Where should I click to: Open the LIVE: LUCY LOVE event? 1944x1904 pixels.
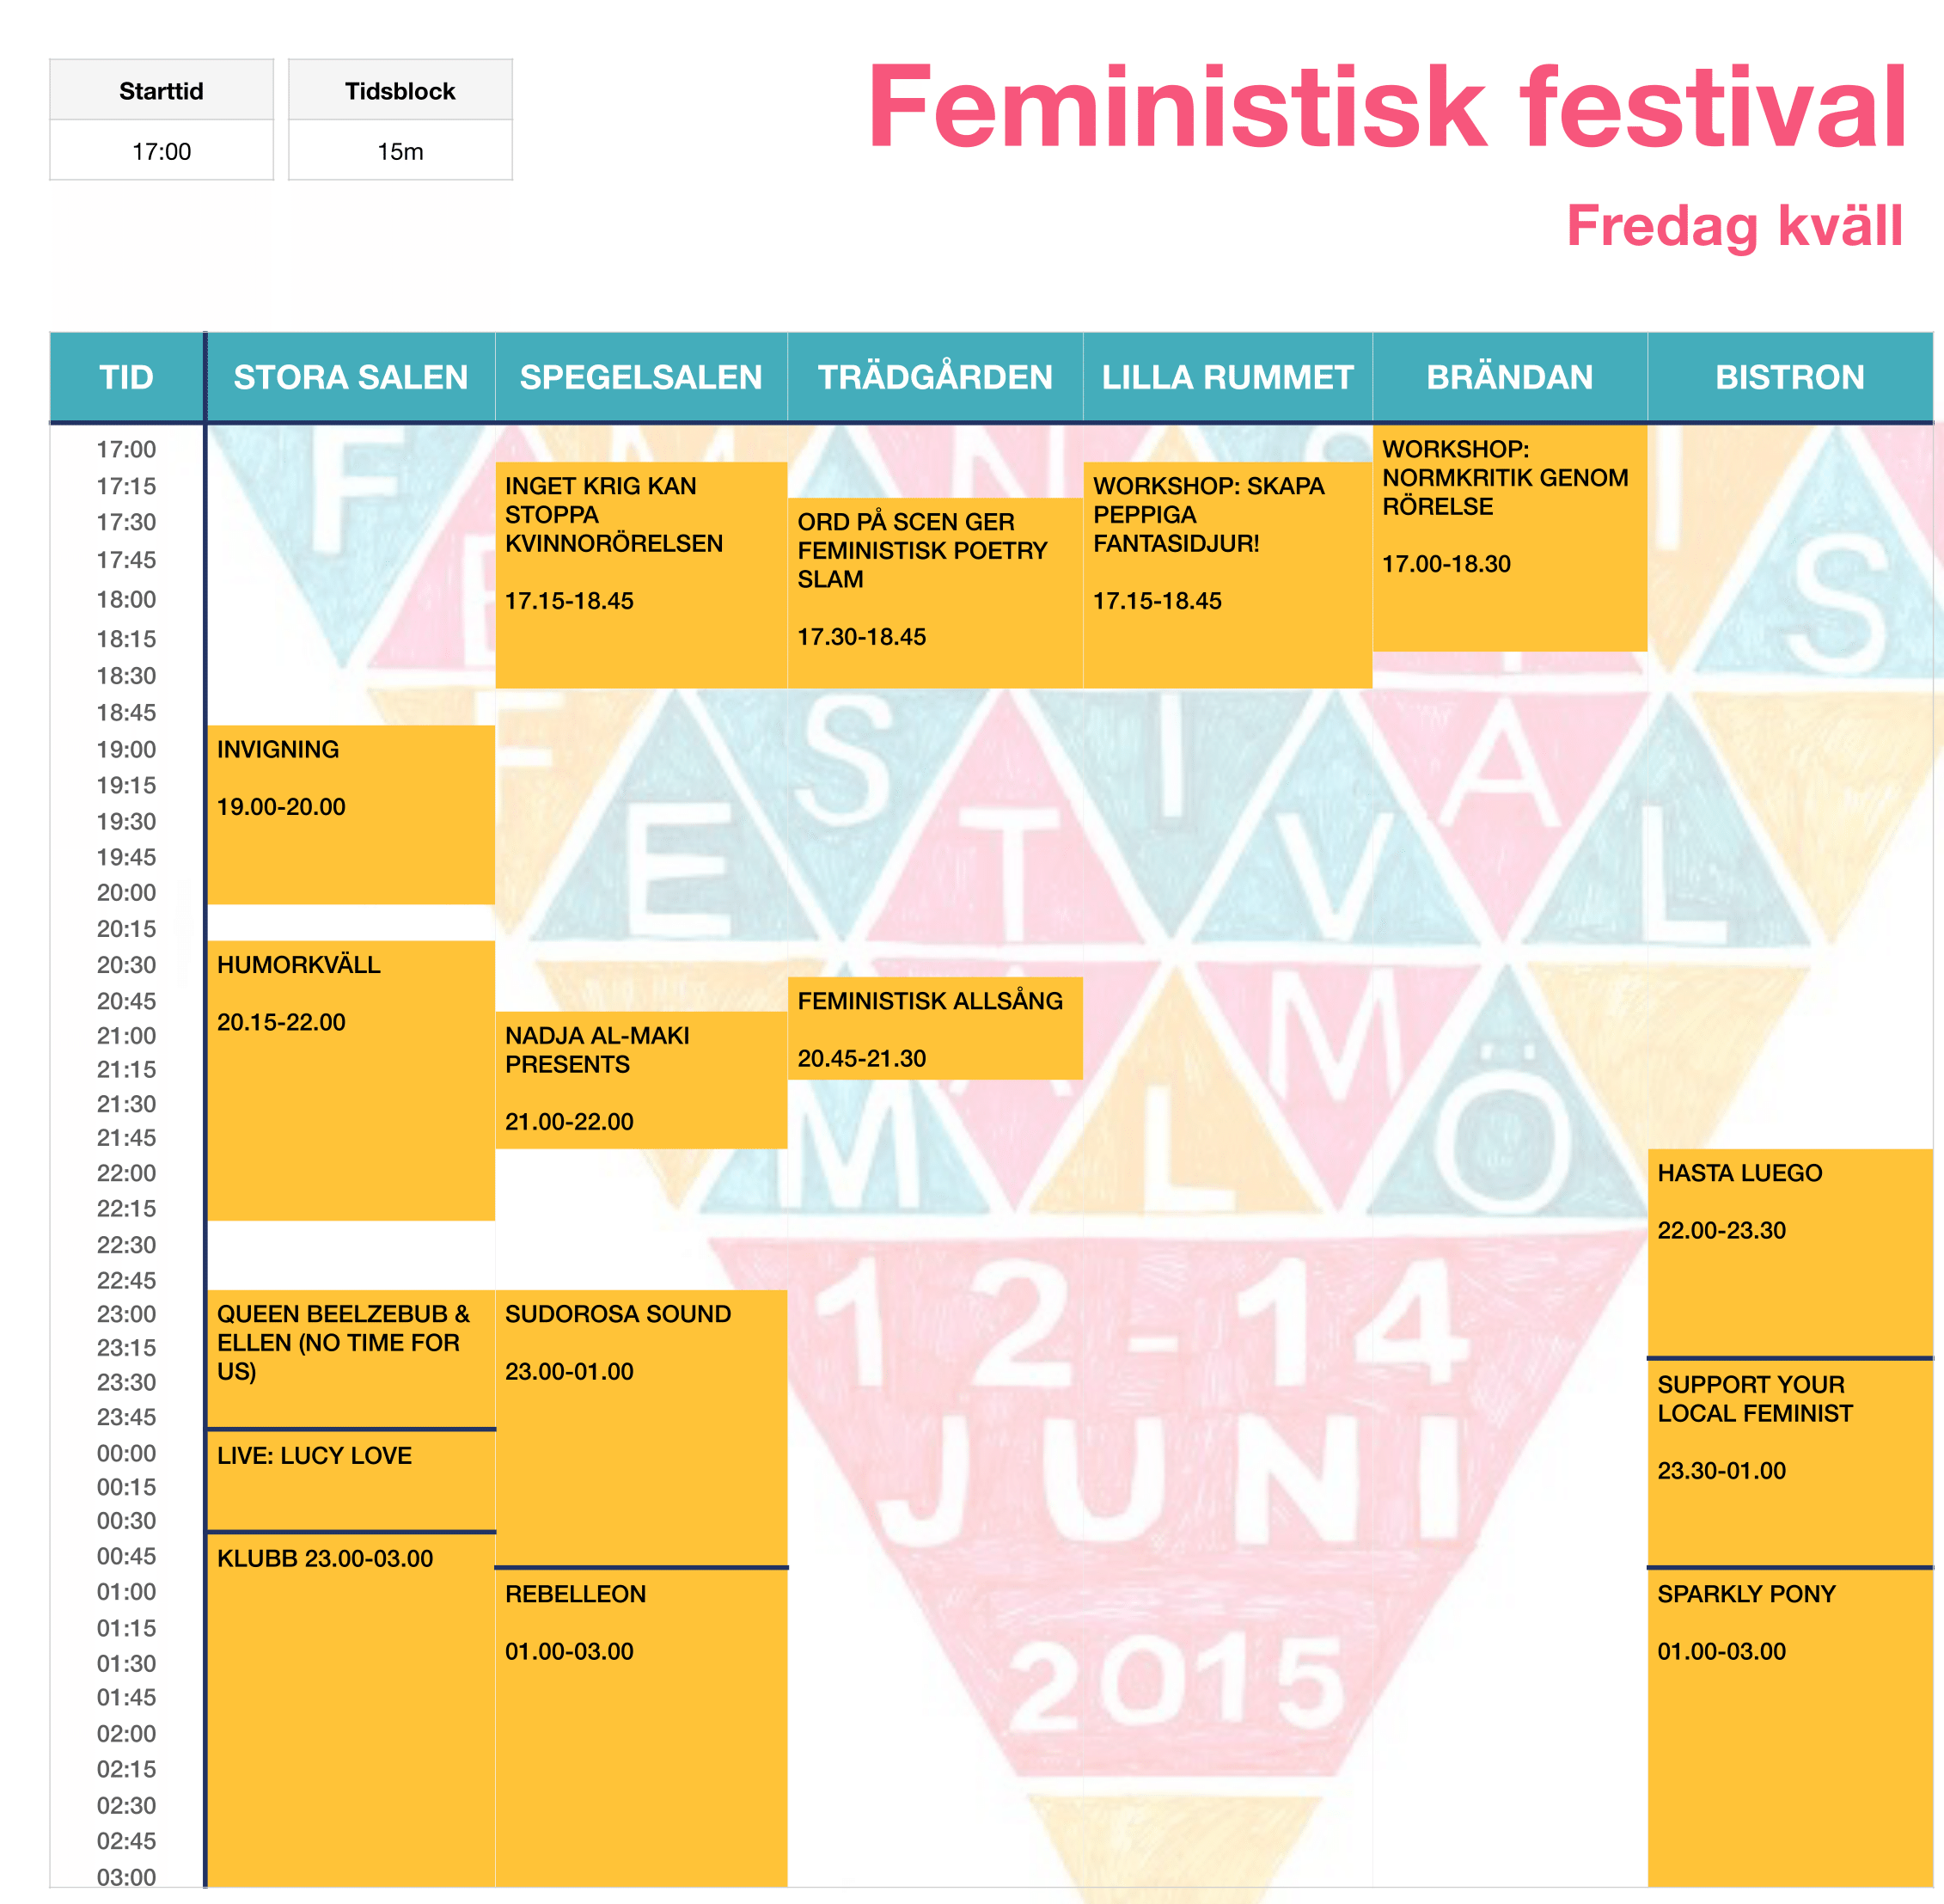[350, 1480]
